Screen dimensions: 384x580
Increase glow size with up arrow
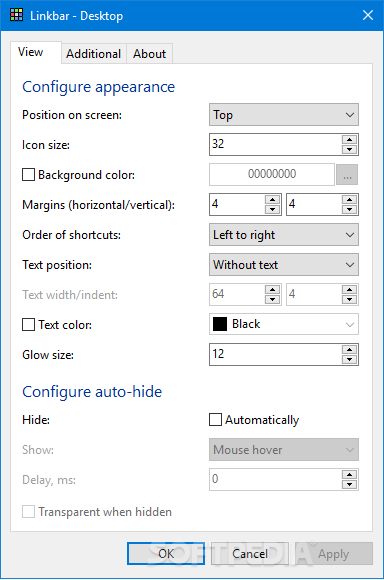(x=349, y=350)
